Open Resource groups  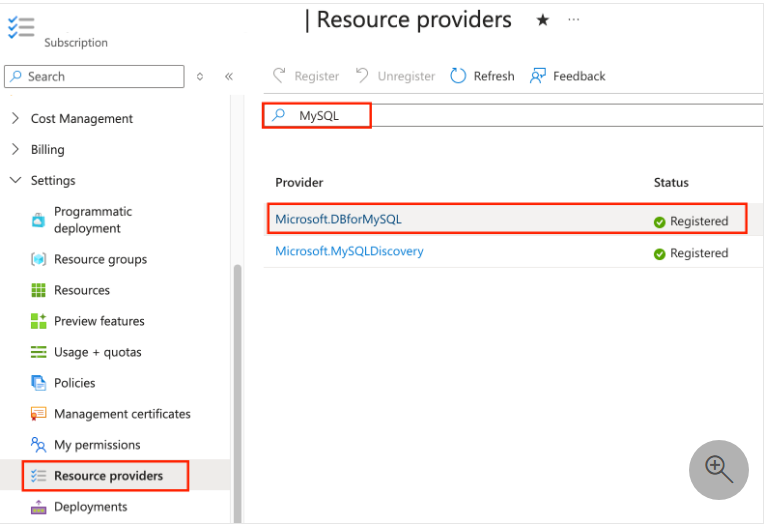[x=100, y=259]
